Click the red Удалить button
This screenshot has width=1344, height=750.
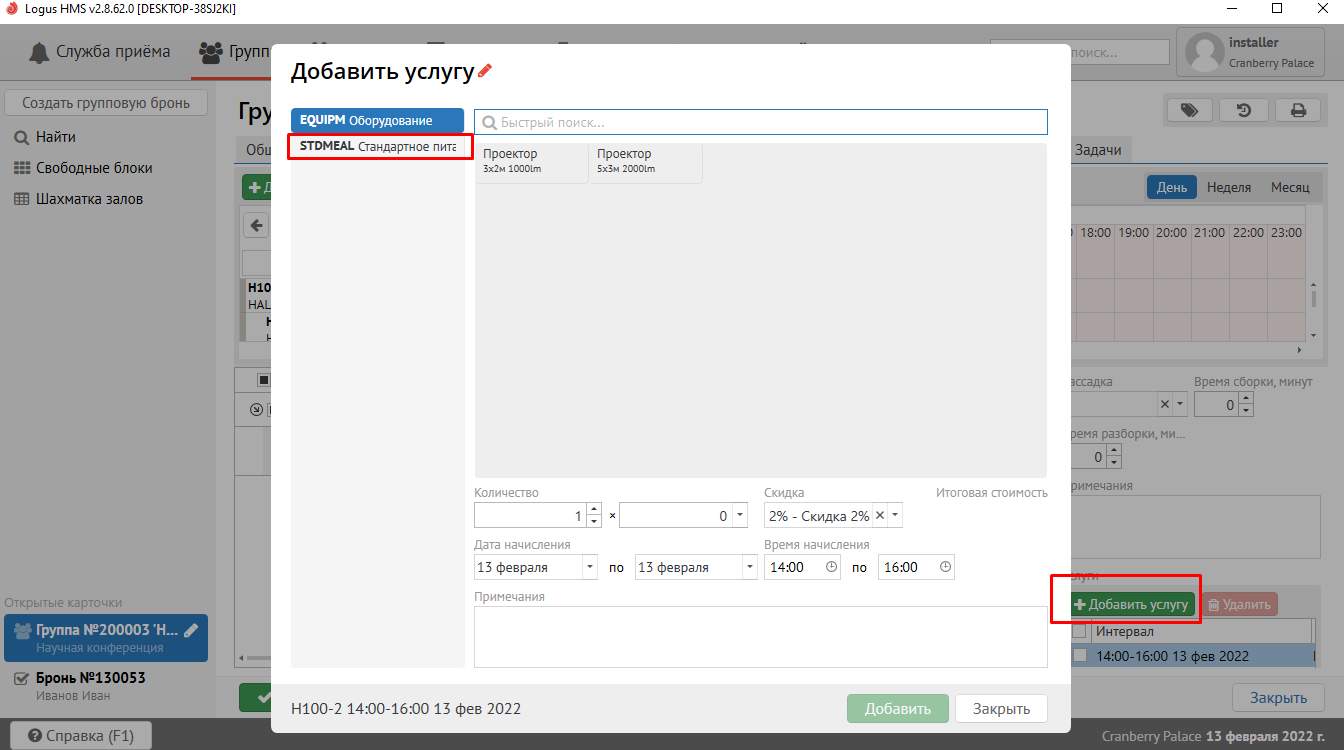click(1238, 604)
